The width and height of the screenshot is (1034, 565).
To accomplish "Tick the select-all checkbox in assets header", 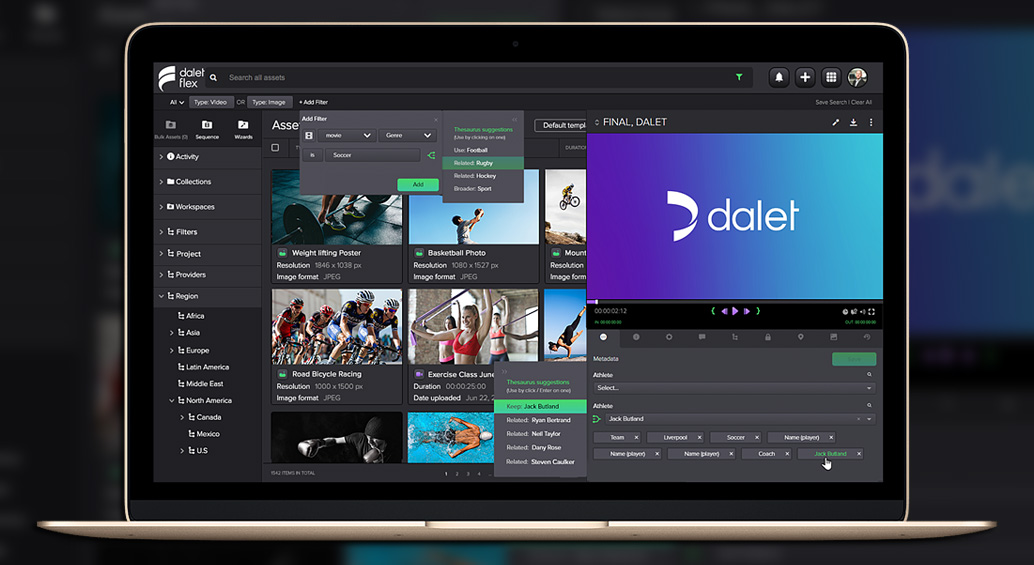I will click(276, 148).
